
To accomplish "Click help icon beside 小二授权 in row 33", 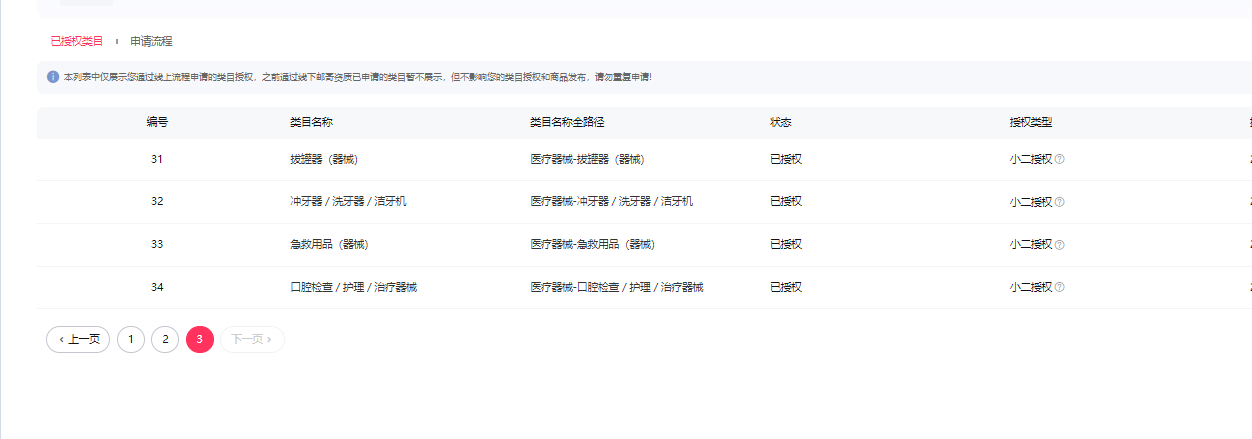I will click(x=1060, y=245).
